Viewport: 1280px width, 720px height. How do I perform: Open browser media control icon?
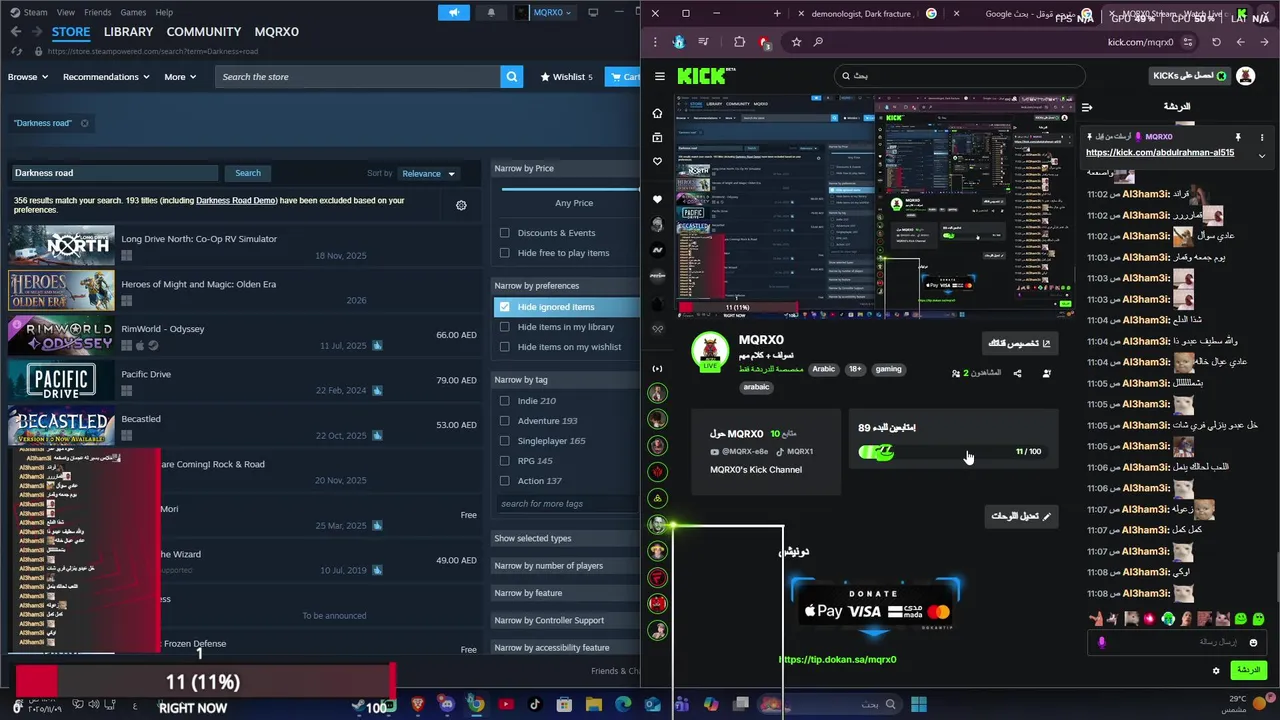pos(704,42)
